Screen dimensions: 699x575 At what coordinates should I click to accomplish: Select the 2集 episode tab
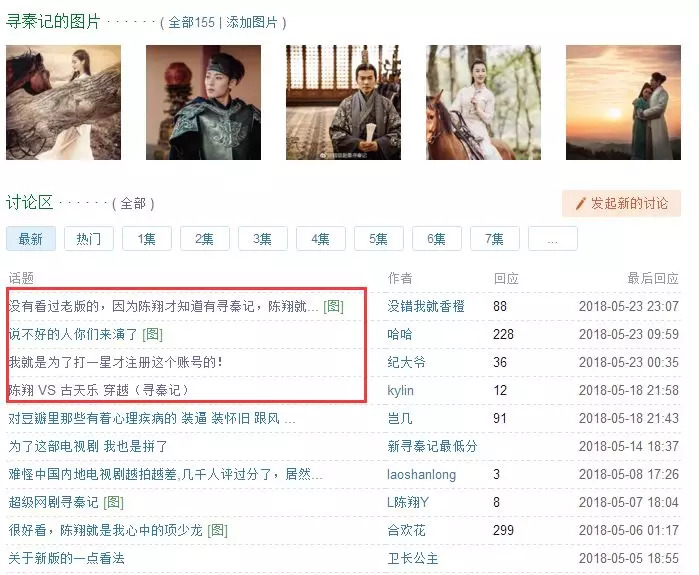tap(205, 239)
